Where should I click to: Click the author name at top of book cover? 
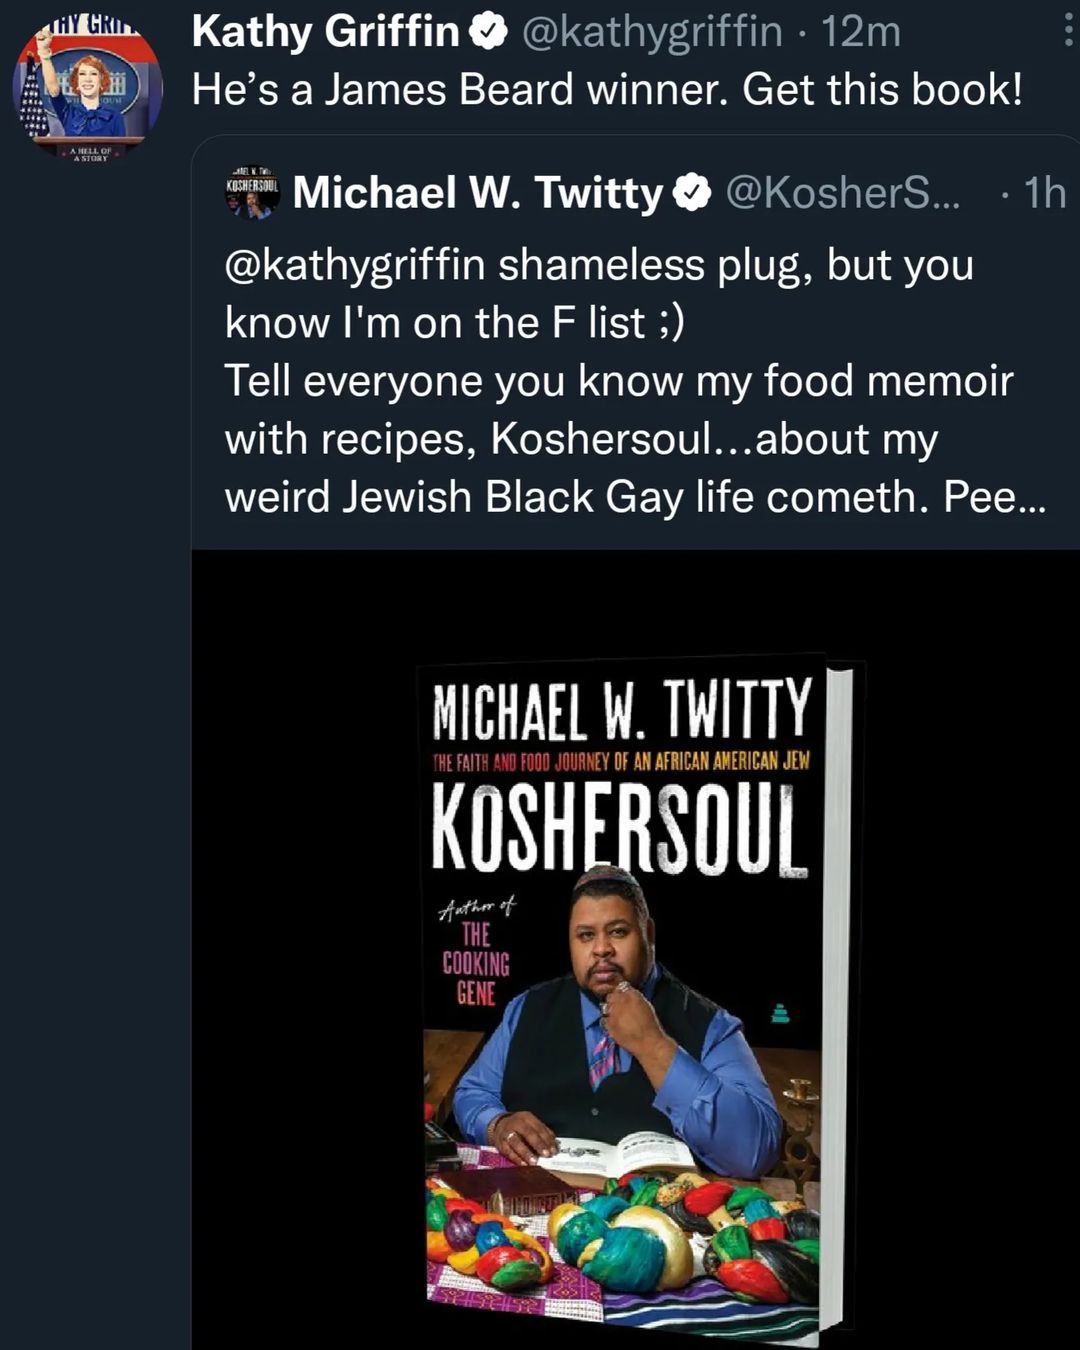(621, 709)
